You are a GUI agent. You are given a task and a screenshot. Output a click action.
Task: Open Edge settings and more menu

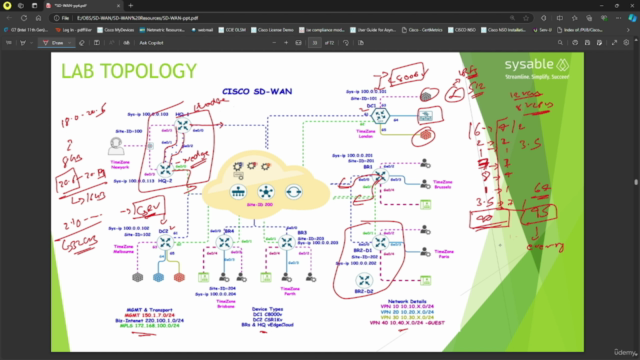619,18
